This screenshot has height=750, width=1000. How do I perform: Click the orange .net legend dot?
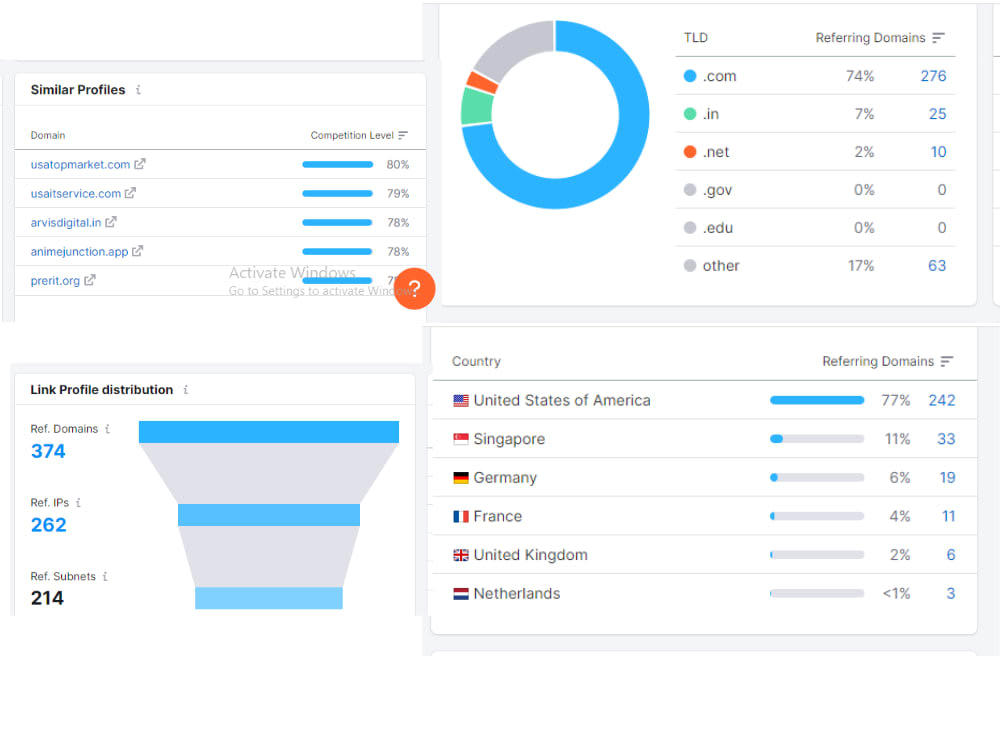click(689, 152)
